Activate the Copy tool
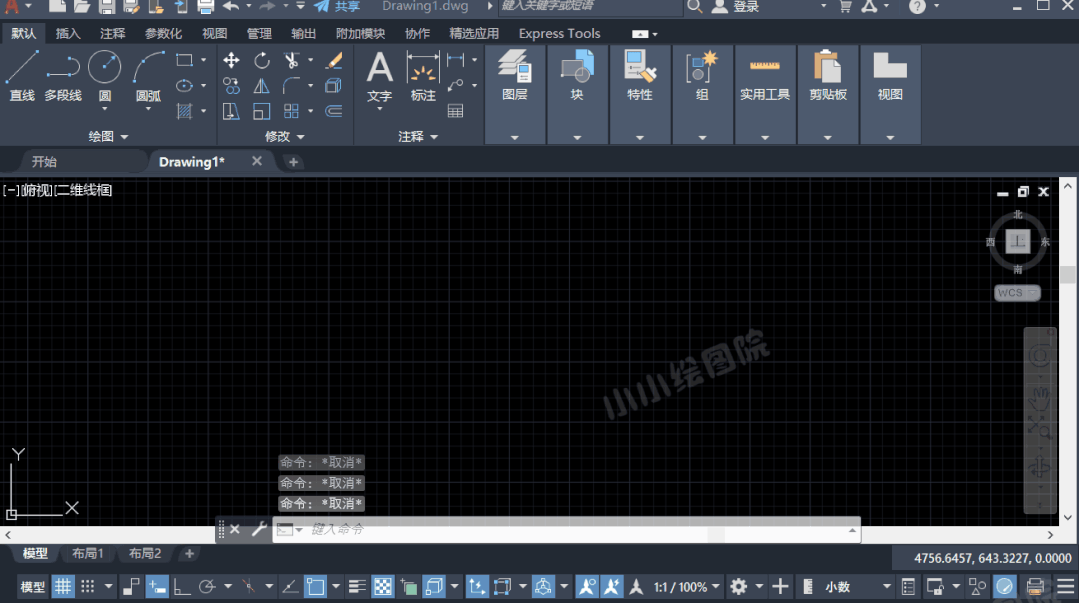 [231, 85]
